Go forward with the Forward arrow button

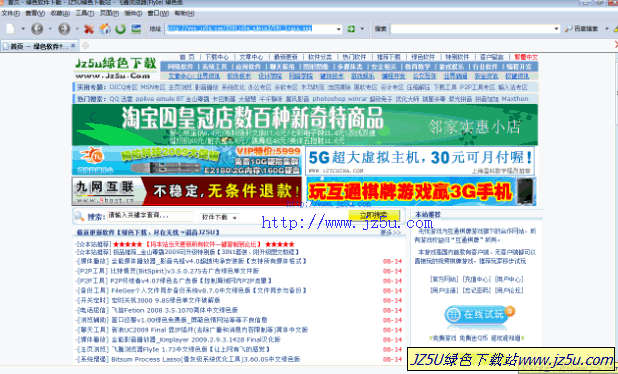pyautogui.click(x=64, y=29)
